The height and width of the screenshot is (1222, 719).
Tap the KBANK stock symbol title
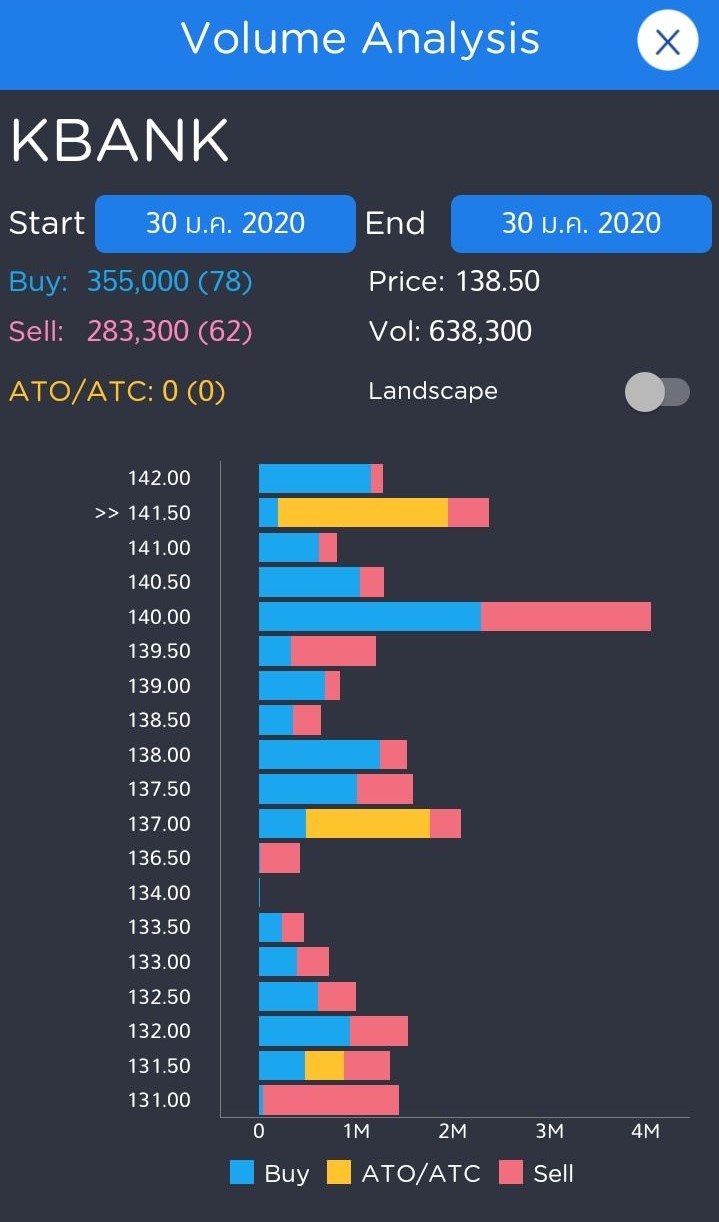(120, 141)
